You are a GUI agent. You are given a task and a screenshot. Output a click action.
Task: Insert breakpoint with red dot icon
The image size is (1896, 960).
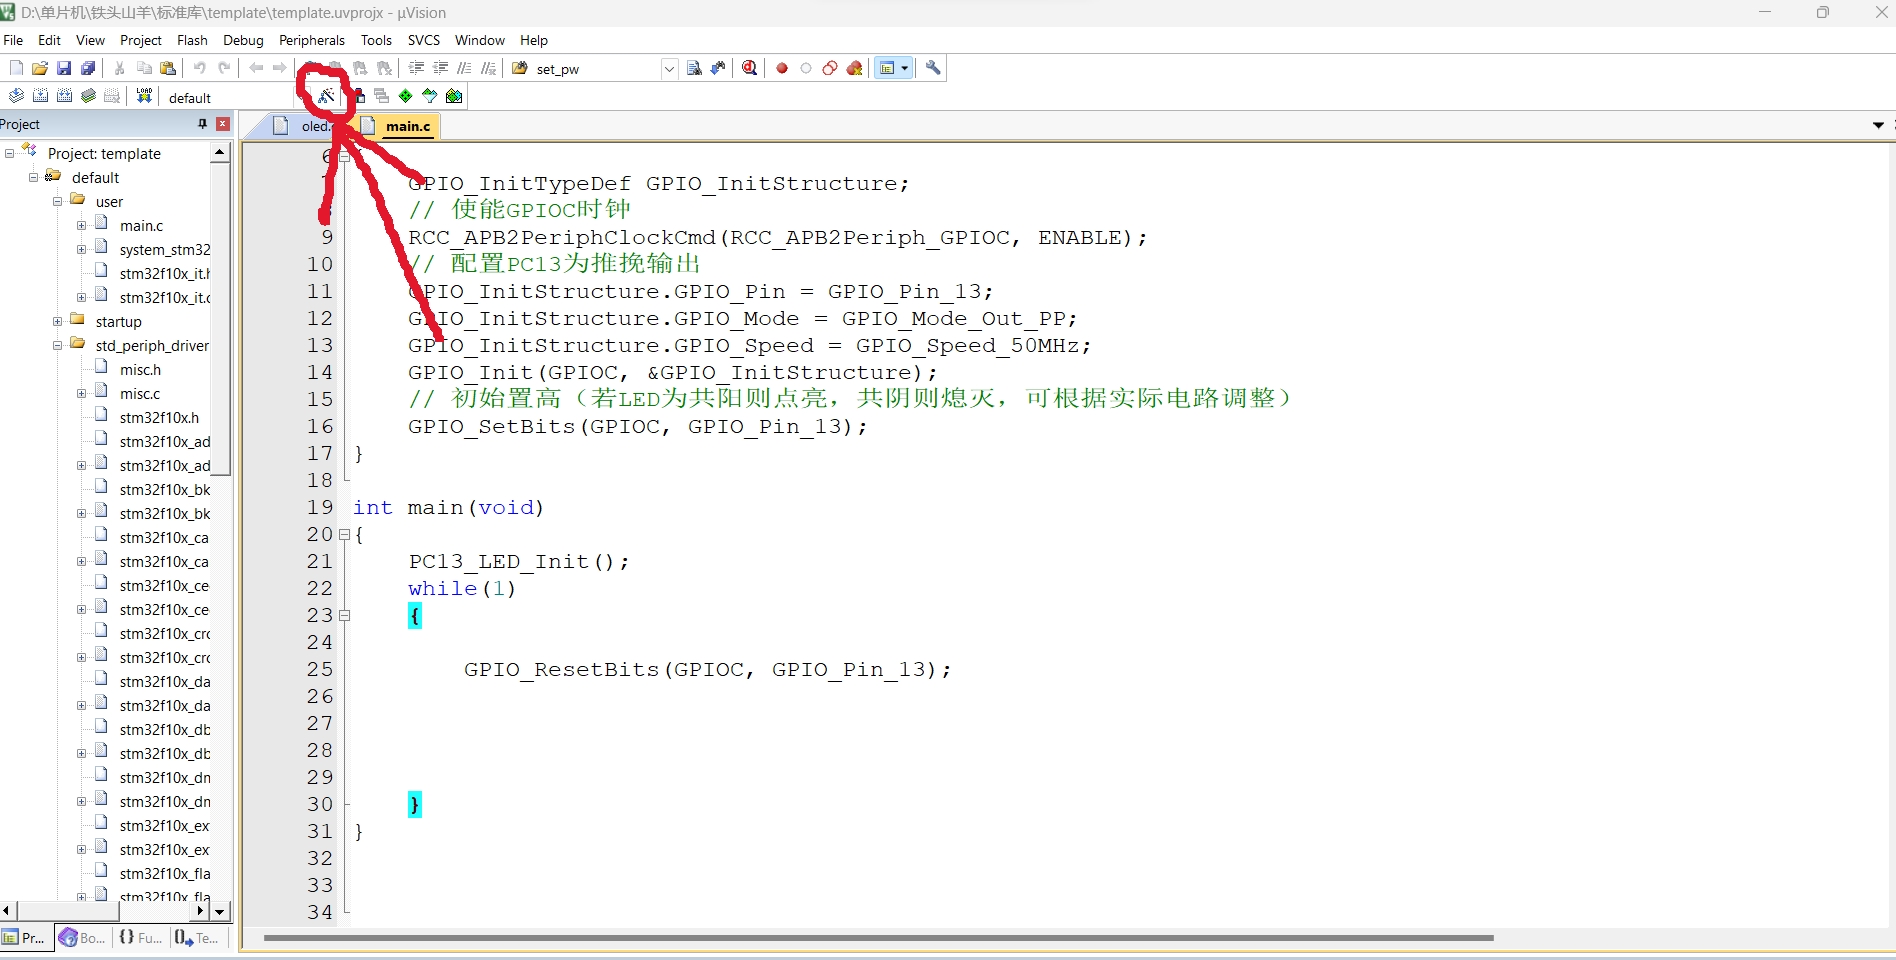[782, 68]
